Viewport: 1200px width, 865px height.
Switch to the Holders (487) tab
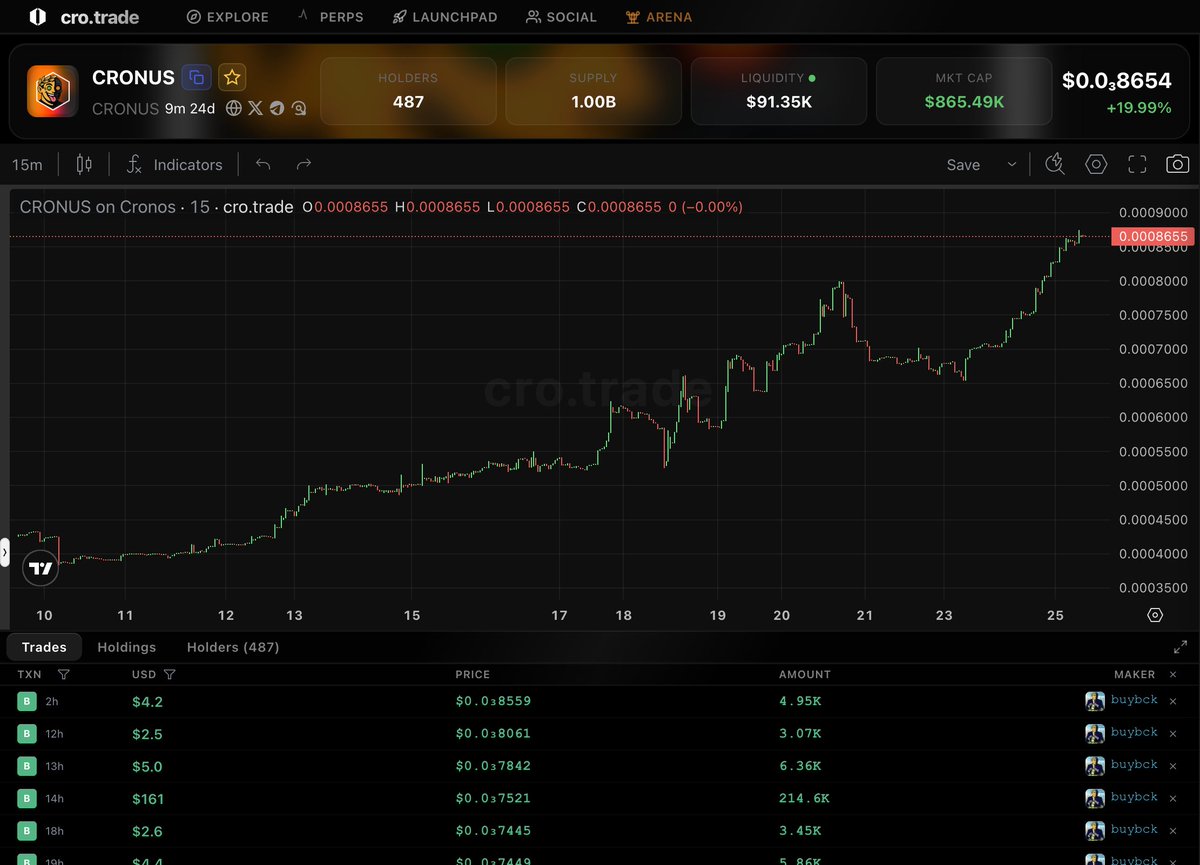click(233, 647)
